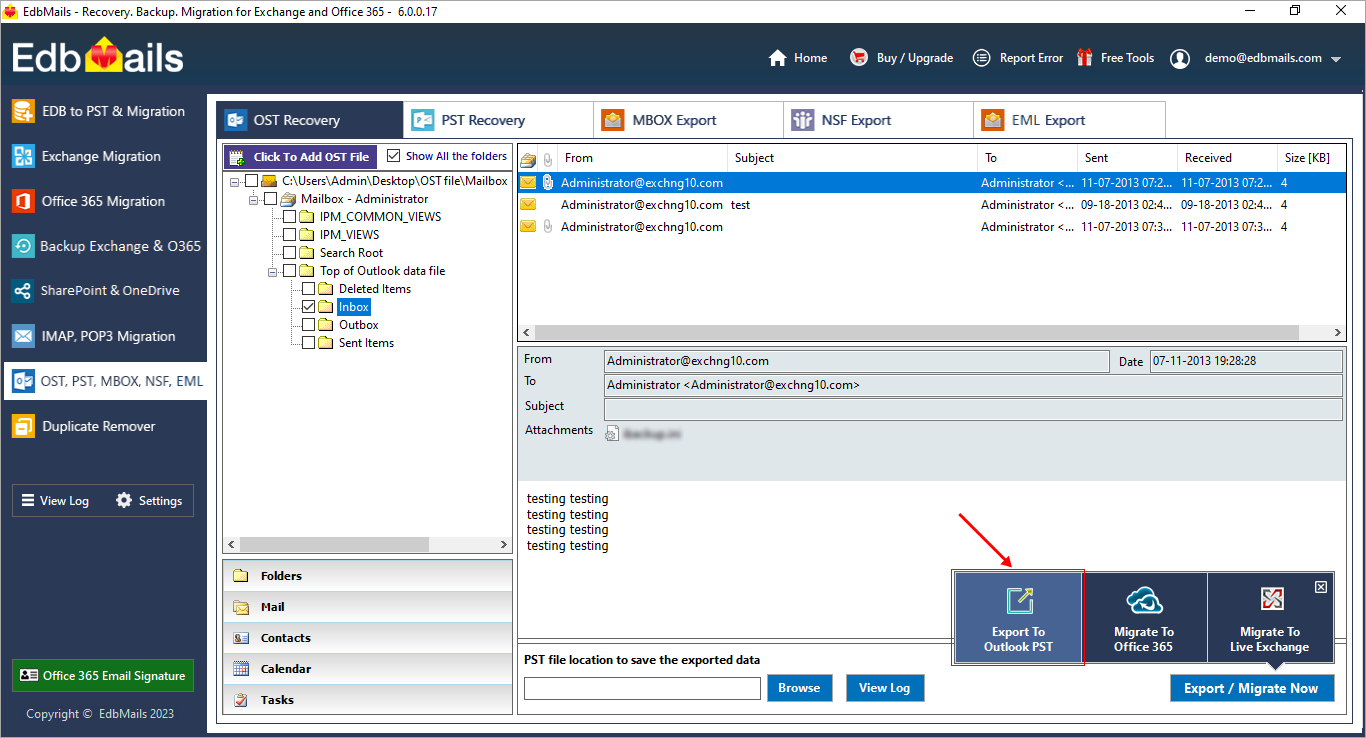1366x738 pixels.
Task: Click the View Log hamburger icon in sidebar
Action: coord(28,500)
